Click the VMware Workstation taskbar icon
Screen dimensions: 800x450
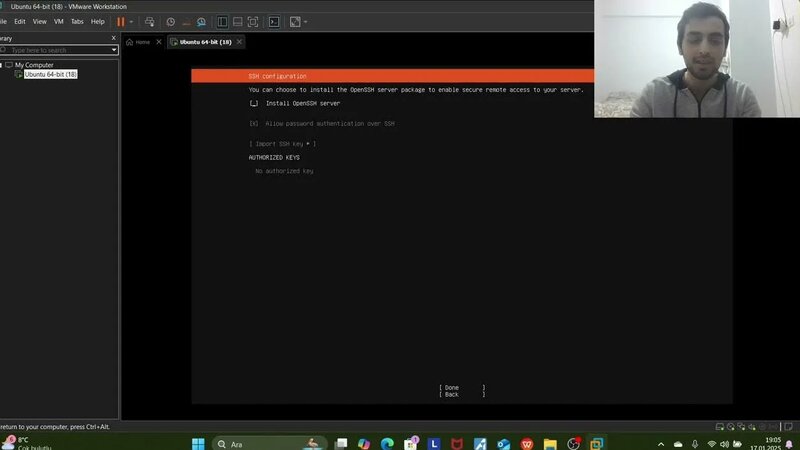(596, 444)
